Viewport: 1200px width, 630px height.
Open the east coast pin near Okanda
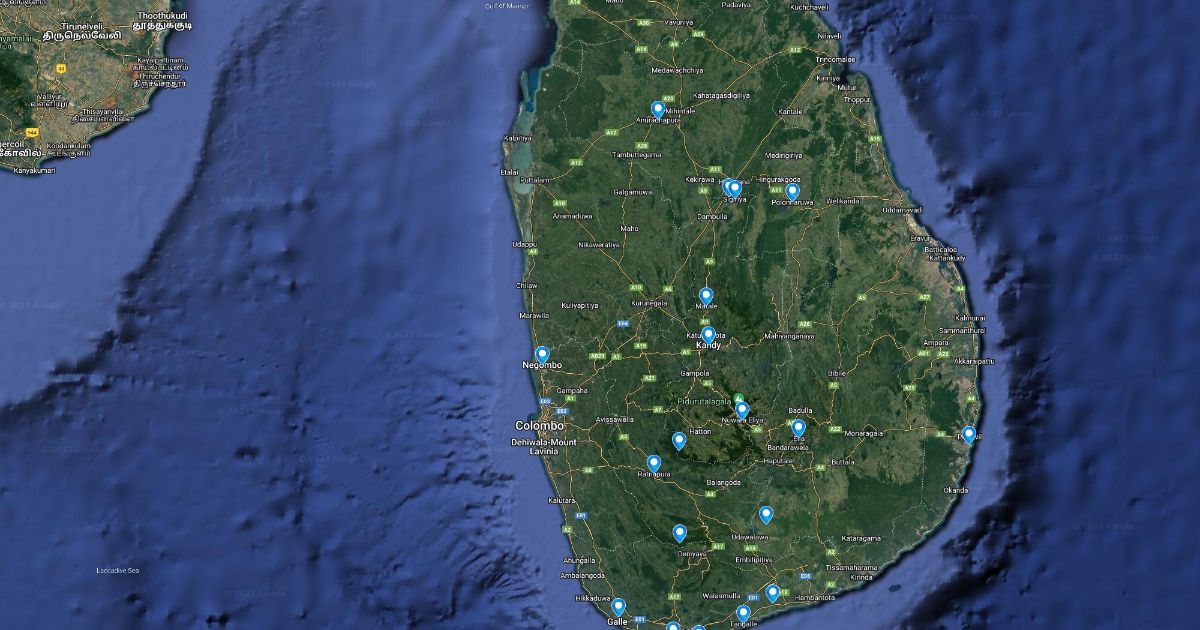pos(968,435)
